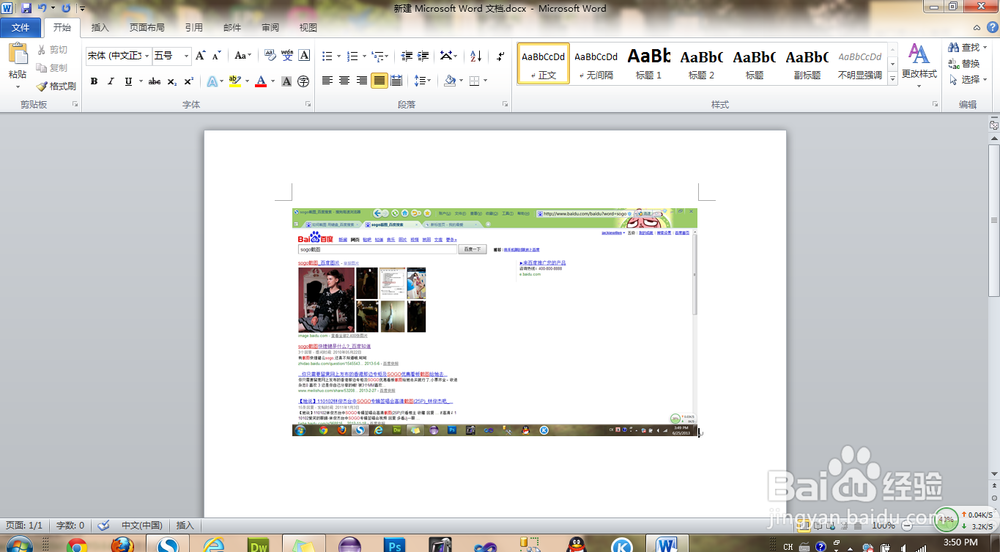Image resolution: width=1000 pixels, height=552 pixels.
Task: Click the Enclosed Character (字) icon
Action: pos(304,82)
